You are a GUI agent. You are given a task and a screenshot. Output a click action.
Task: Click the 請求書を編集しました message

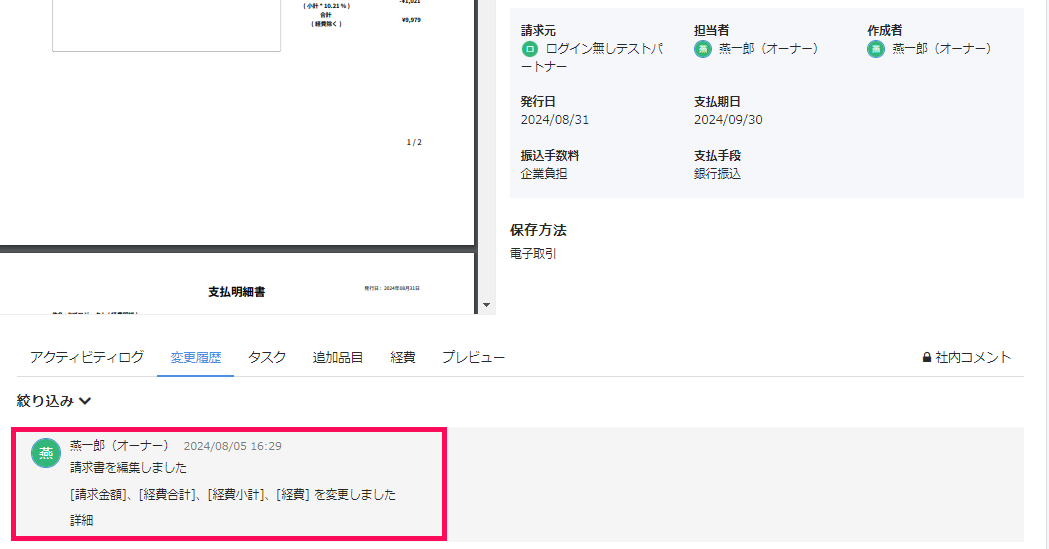[x=128, y=467]
